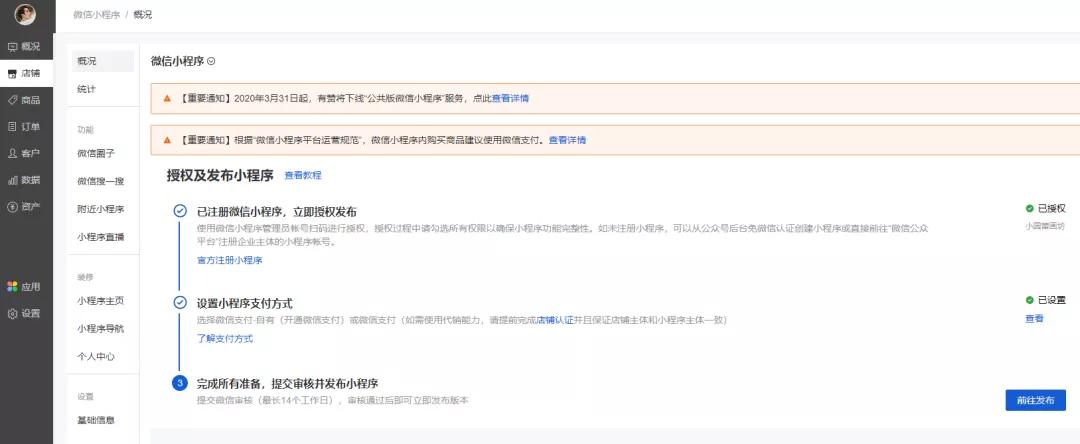Open 附近小程序 feature

[x=103, y=209]
